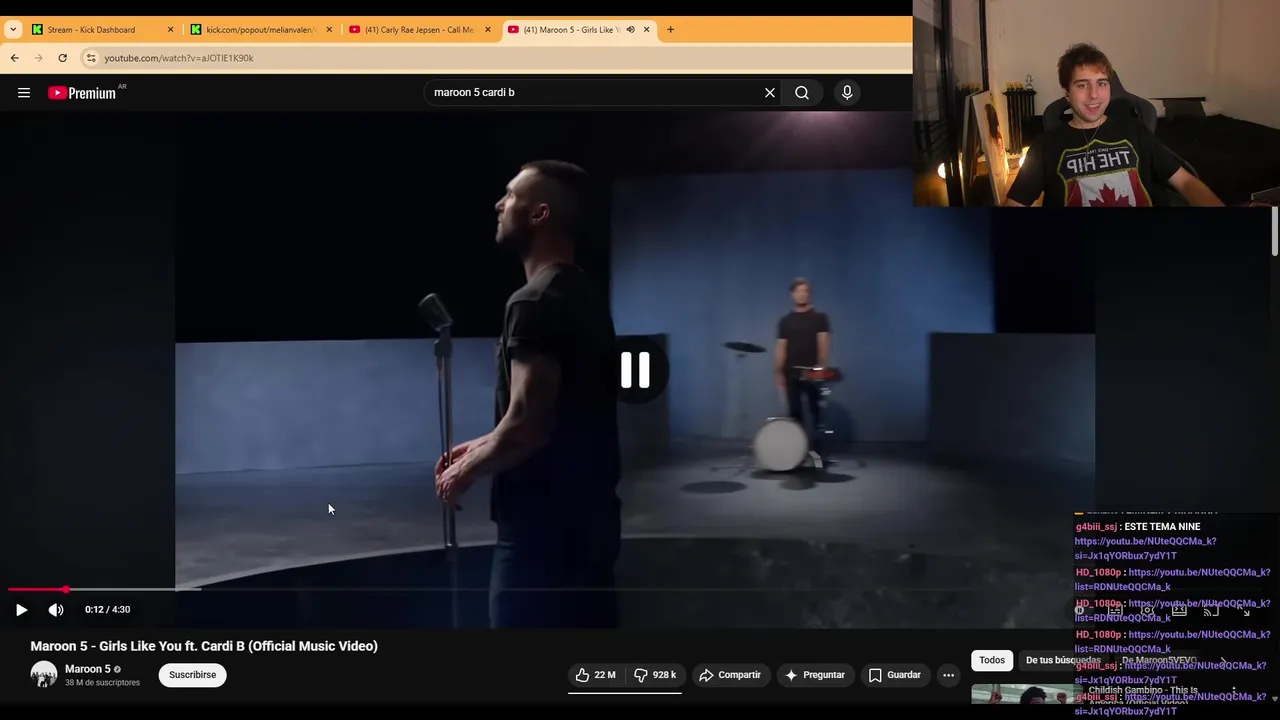Toggle subtitles button in player
The height and width of the screenshot is (720, 1280).
1114,610
